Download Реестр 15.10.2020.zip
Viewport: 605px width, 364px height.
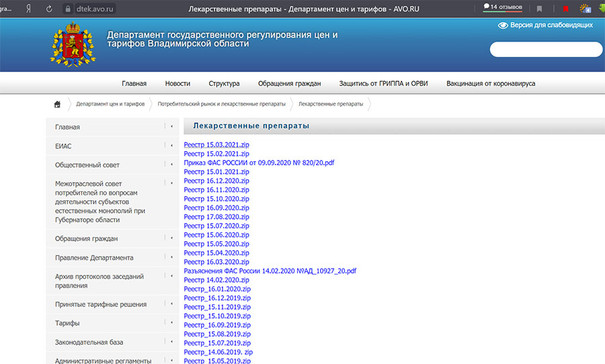pos(216,199)
